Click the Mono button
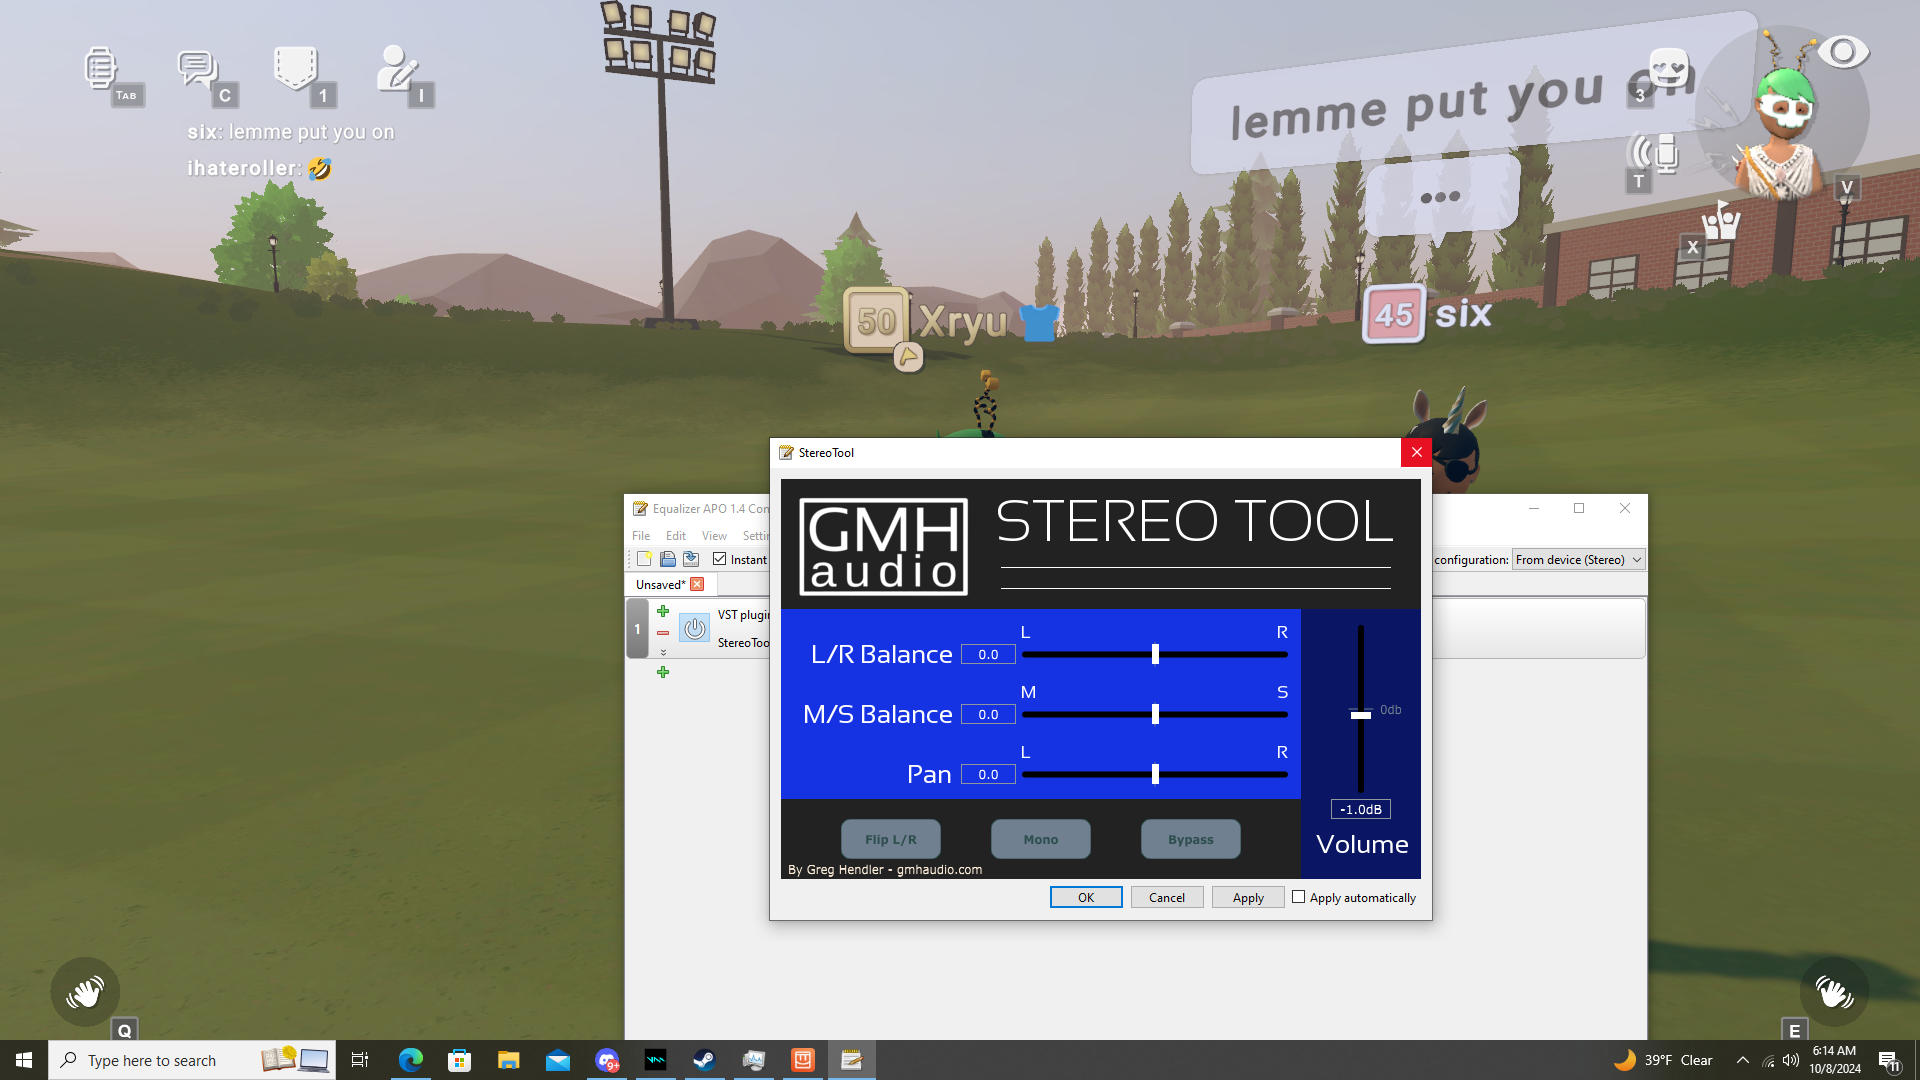1920x1080 pixels. click(1040, 839)
